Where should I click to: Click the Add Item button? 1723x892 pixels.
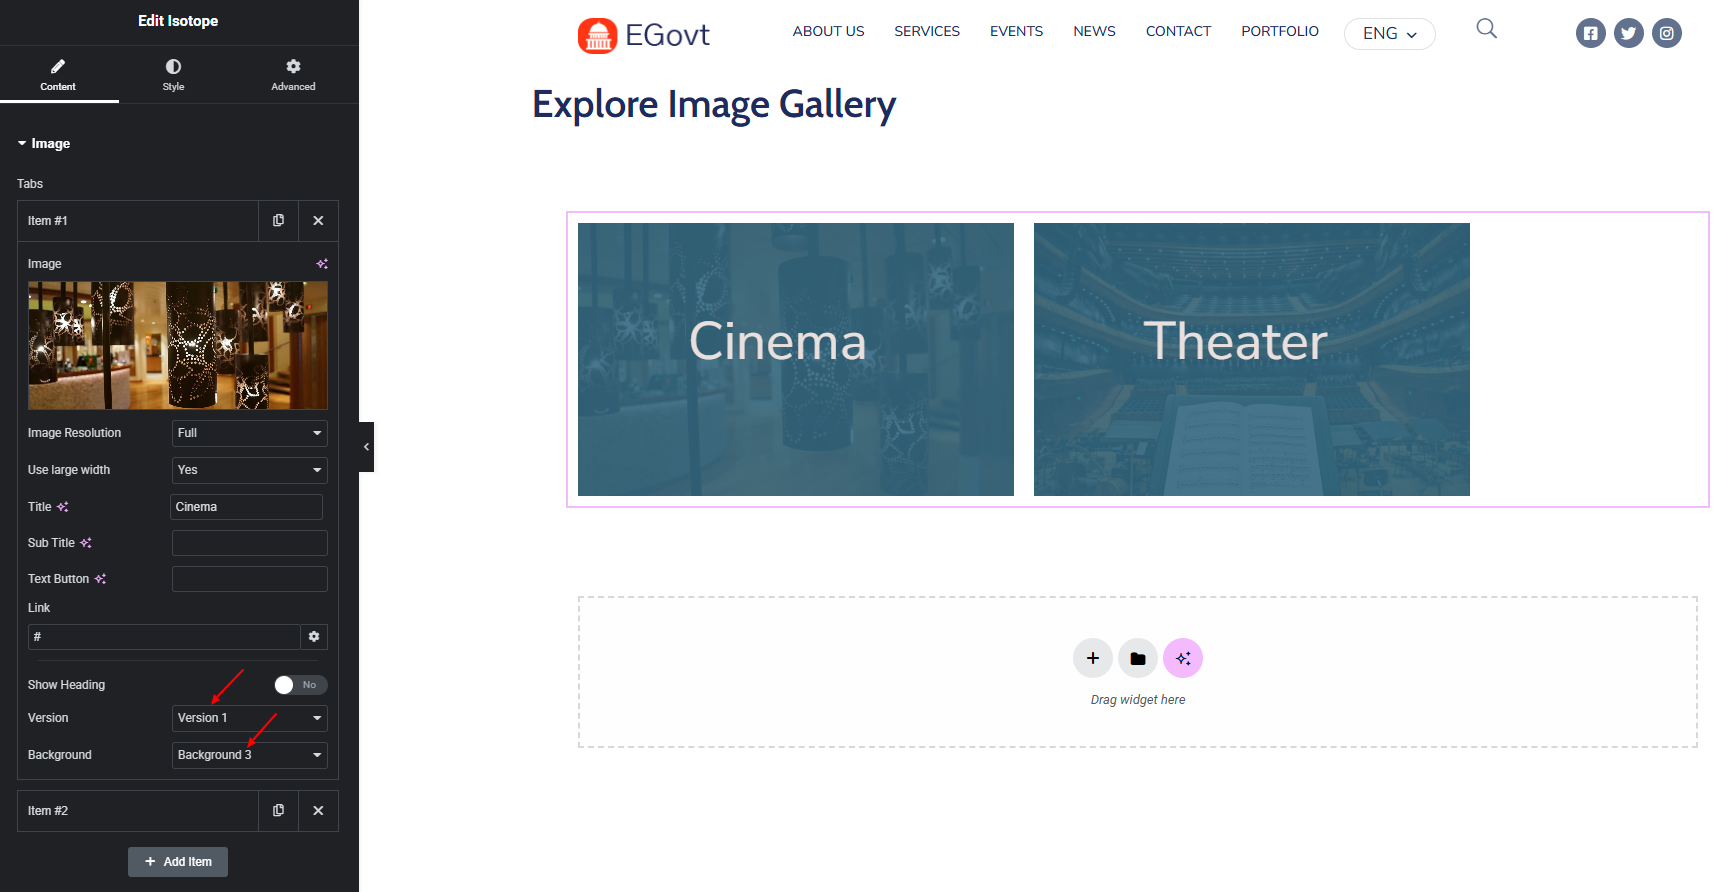point(178,862)
